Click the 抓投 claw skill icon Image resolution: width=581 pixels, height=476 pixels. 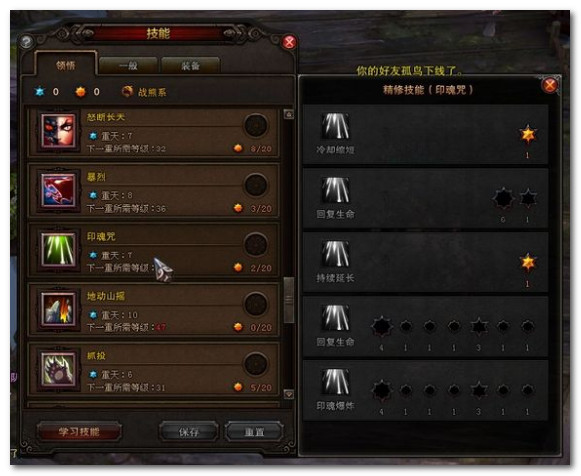59,369
